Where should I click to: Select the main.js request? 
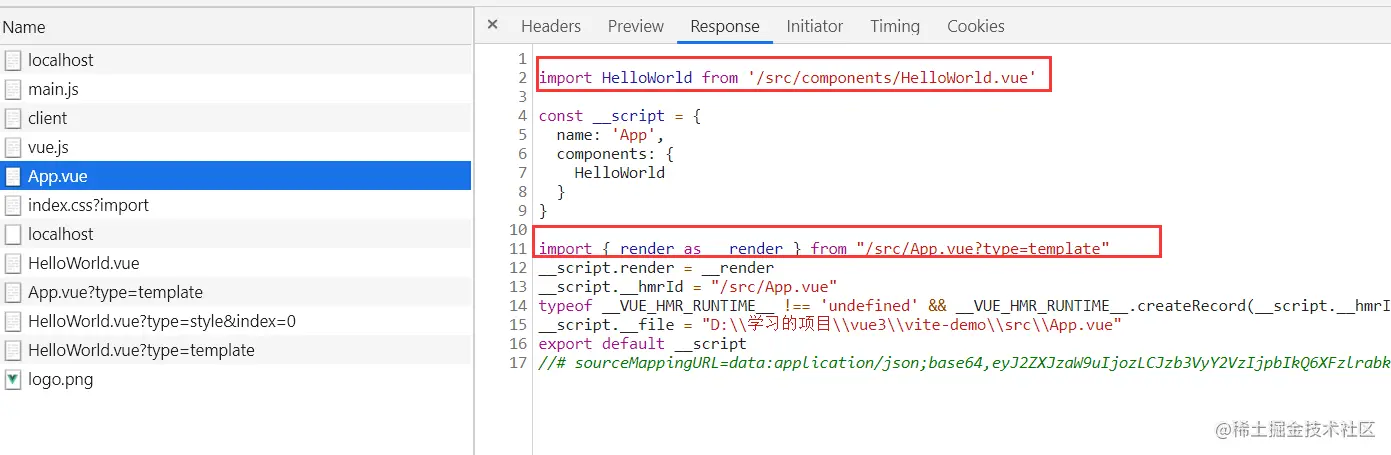(x=236, y=89)
